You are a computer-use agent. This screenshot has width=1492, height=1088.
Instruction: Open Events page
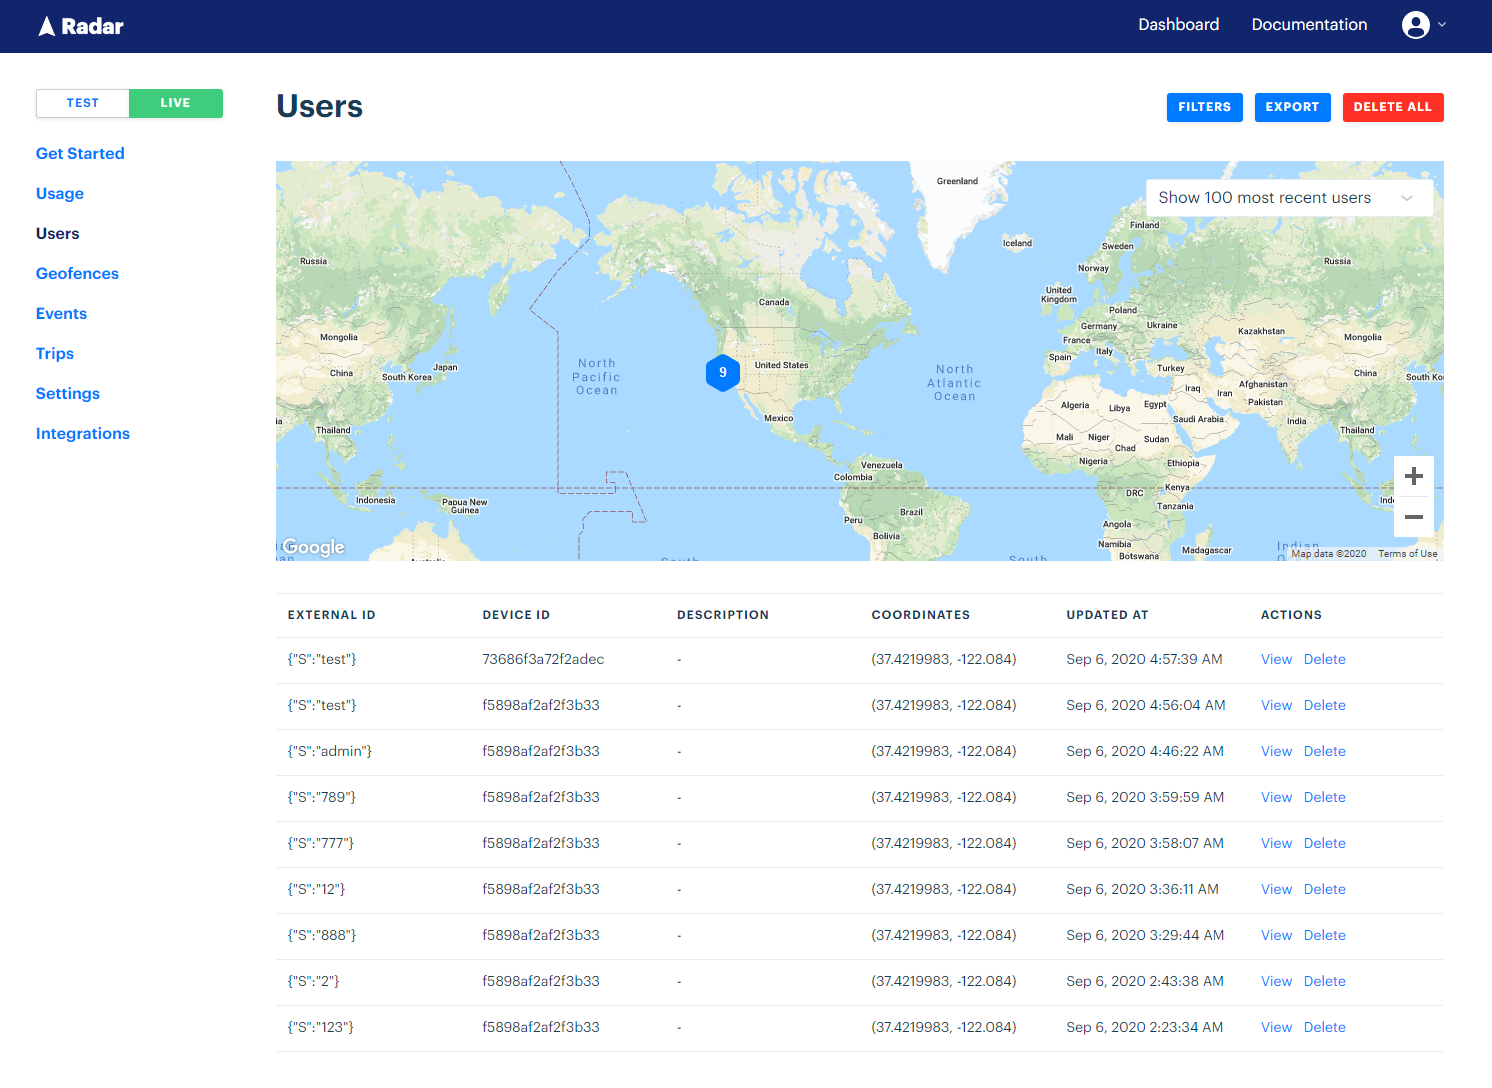point(61,313)
